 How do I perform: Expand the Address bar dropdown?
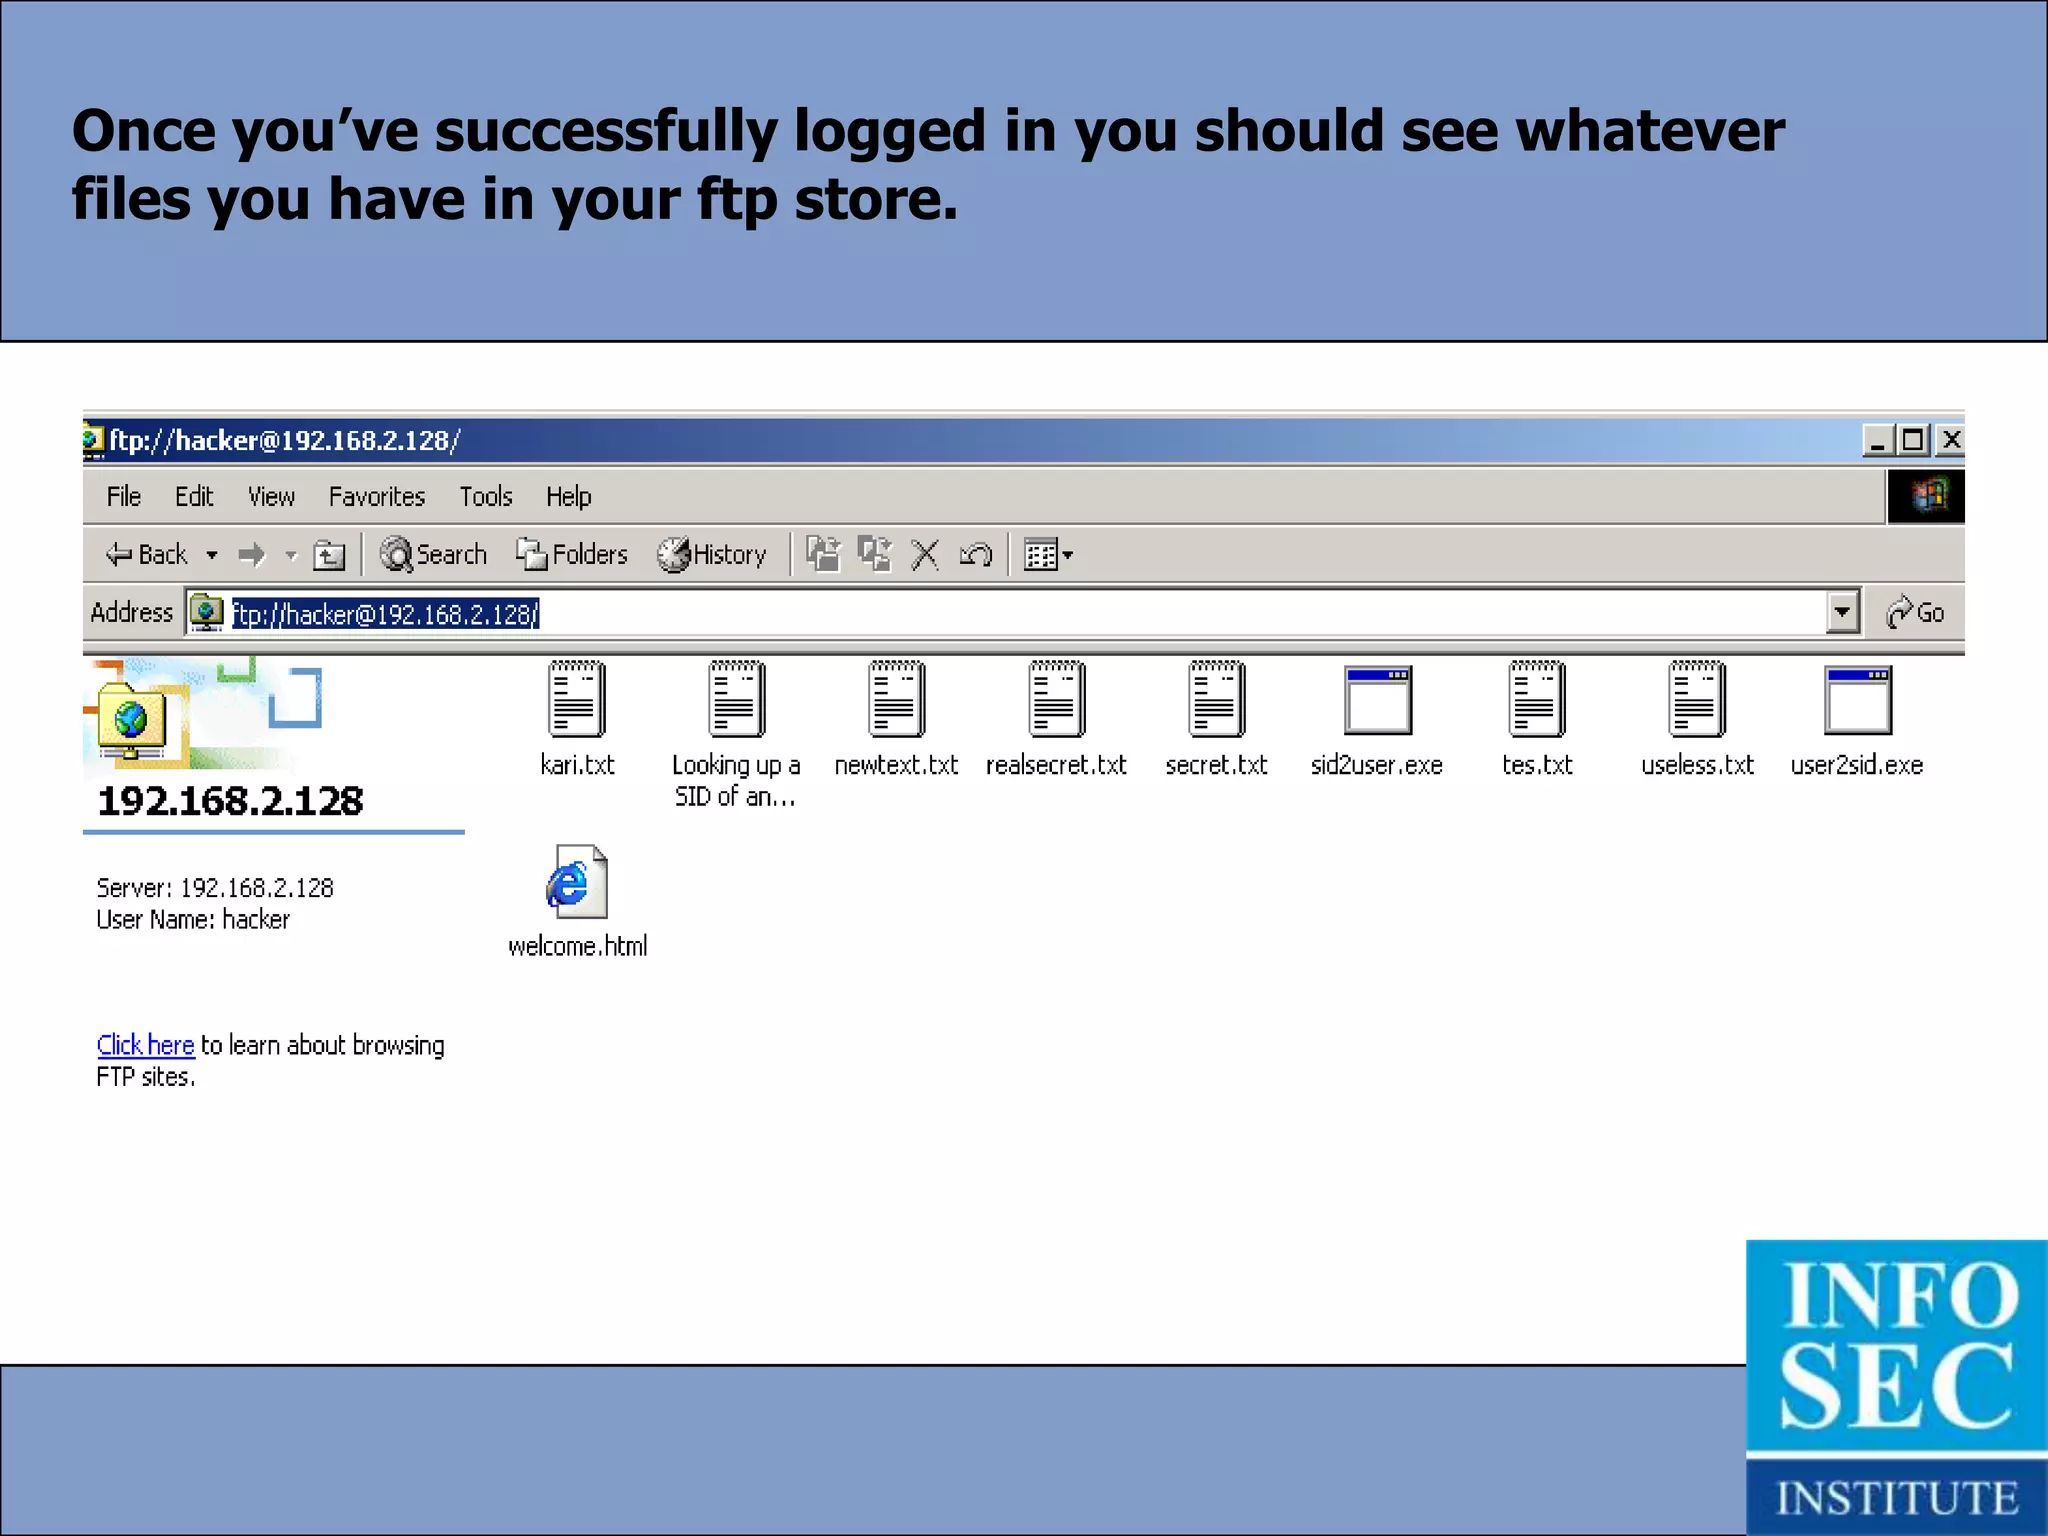click(1842, 612)
